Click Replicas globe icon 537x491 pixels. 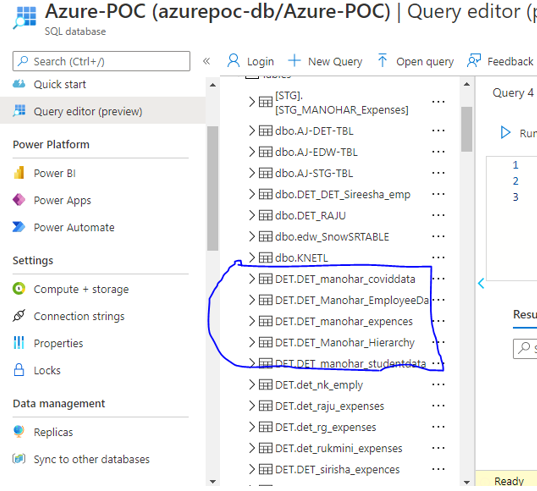point(19,431)
